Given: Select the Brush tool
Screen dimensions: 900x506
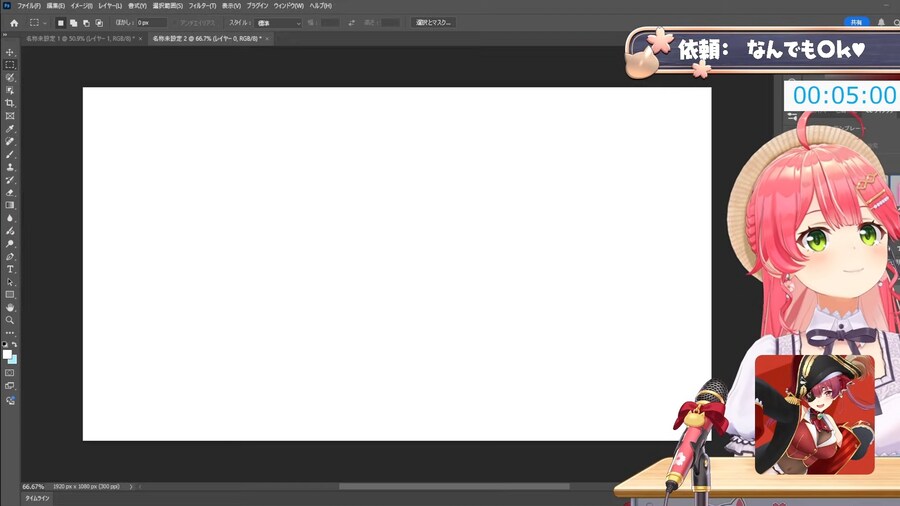Looking at the screenshot, I should point(10,154).
